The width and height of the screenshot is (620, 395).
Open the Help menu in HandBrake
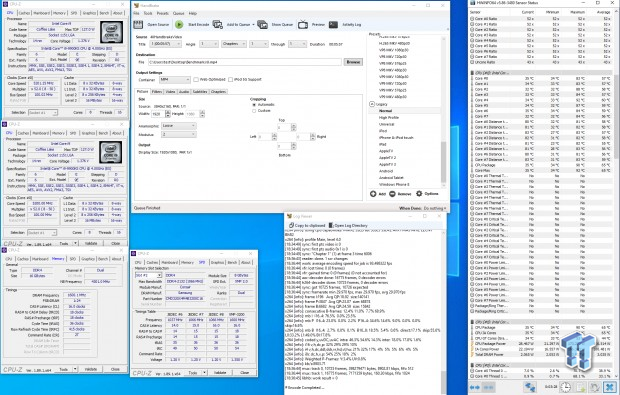pos(193,13)
